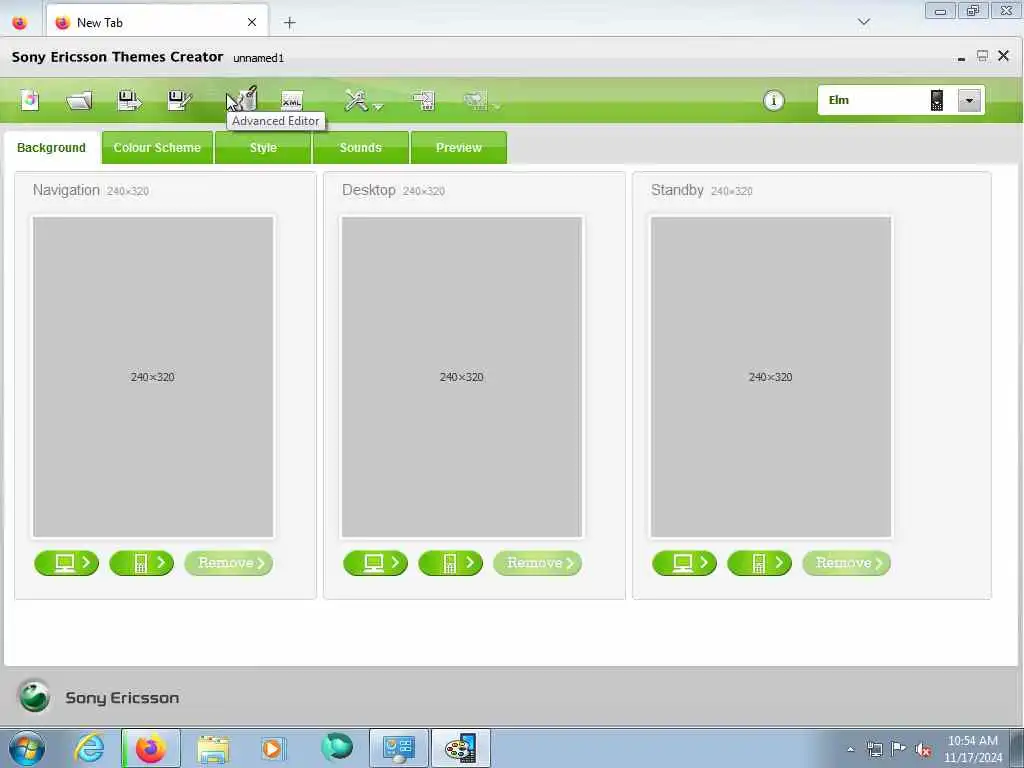Open a theme file via the folder icon
Viewport: 1024px width, 768px height.
click(x=79, y=101)
